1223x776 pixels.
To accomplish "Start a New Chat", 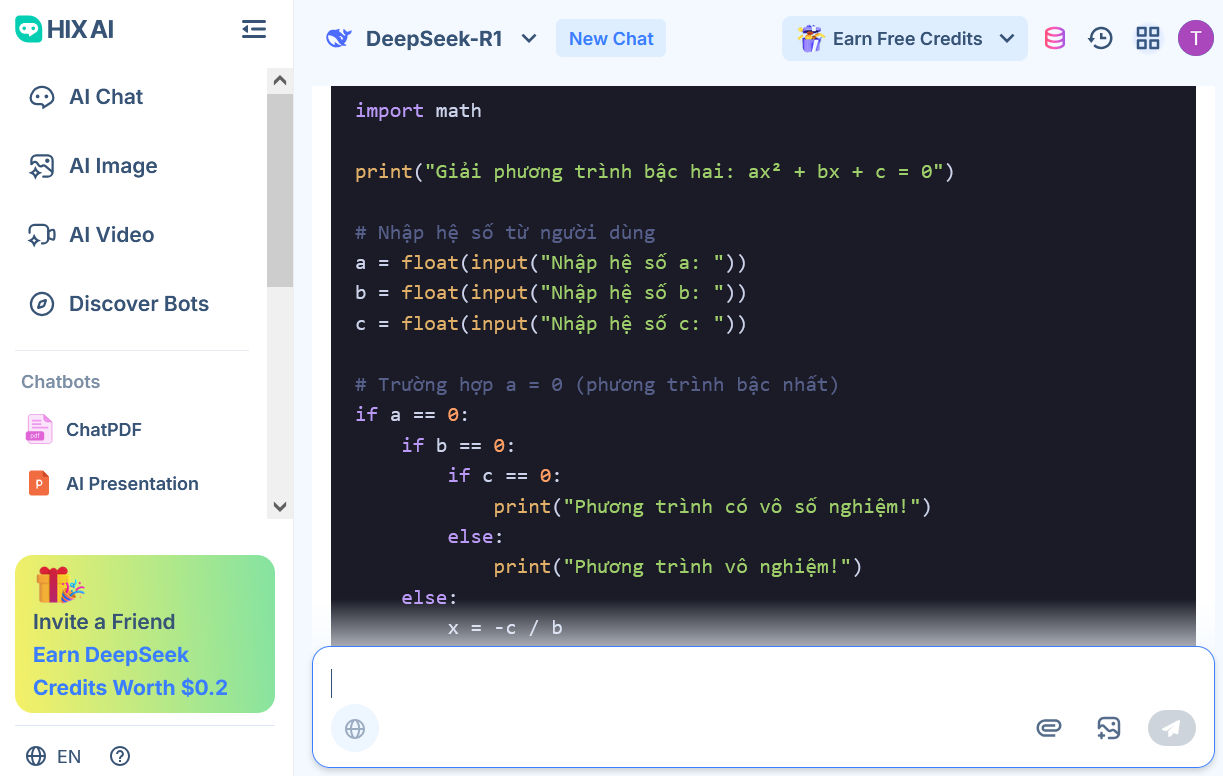I will [611, 39].
